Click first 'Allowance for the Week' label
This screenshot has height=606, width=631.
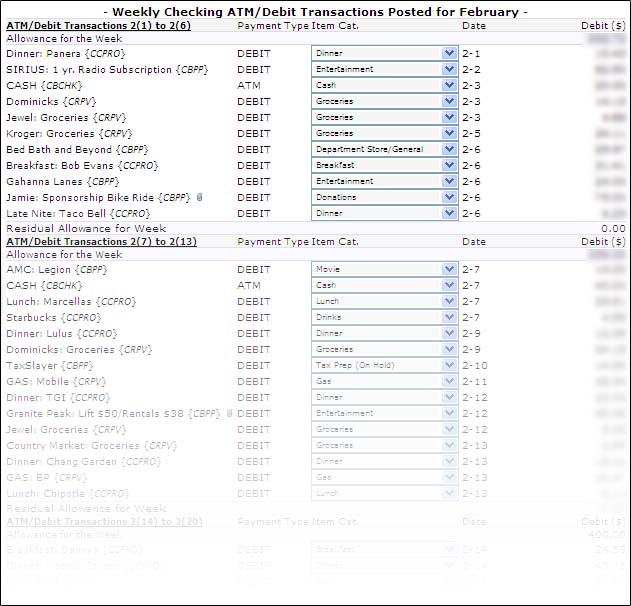tap(64, 39)
